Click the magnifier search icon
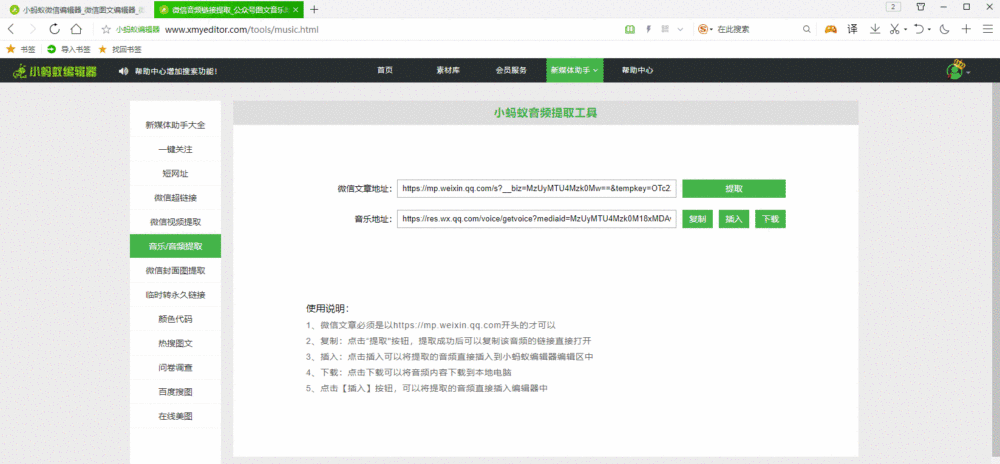This screenshot has width=1000, height=464. [806, 29]
